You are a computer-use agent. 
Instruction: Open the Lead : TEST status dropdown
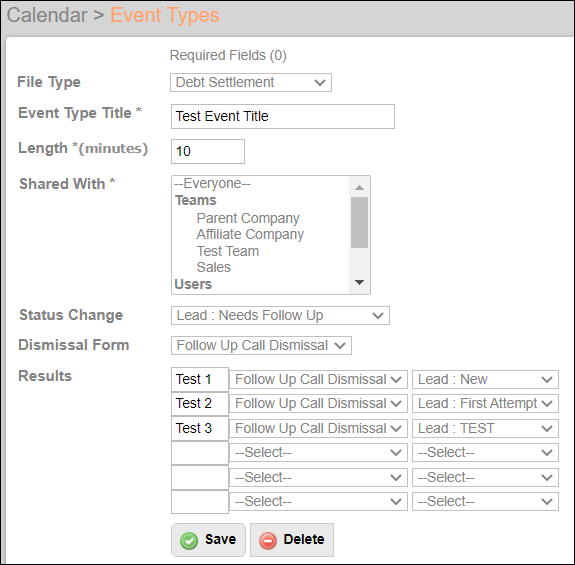click(485, 428)
